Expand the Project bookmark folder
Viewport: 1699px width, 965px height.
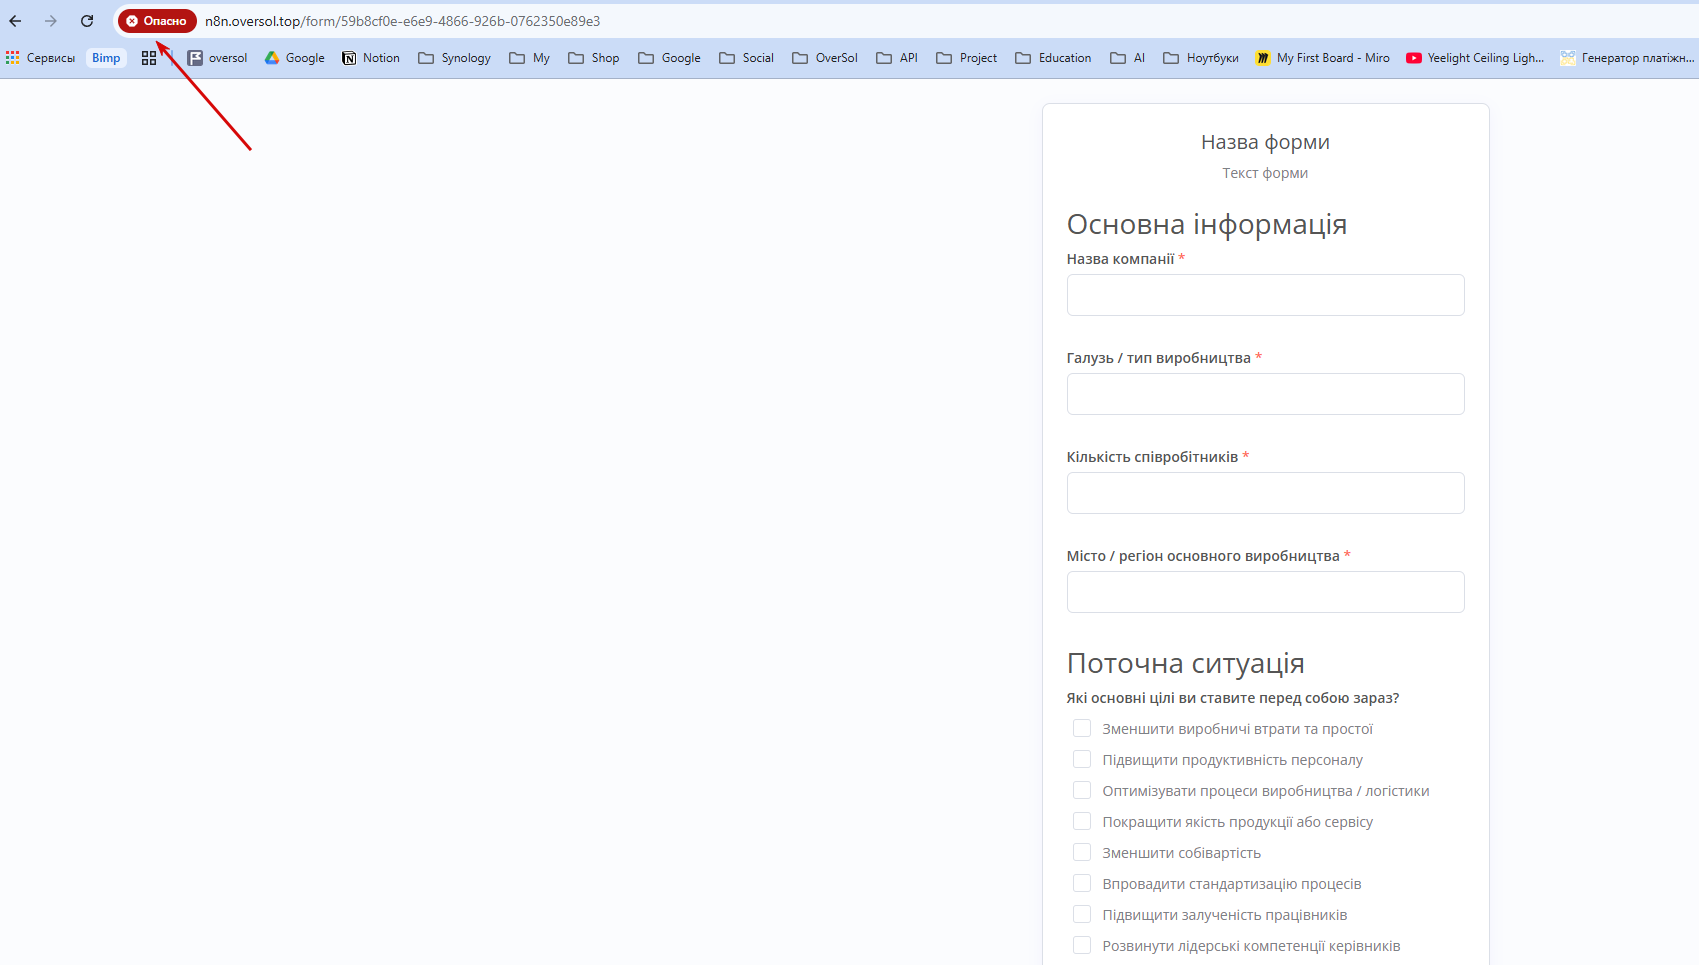(967, 58)
